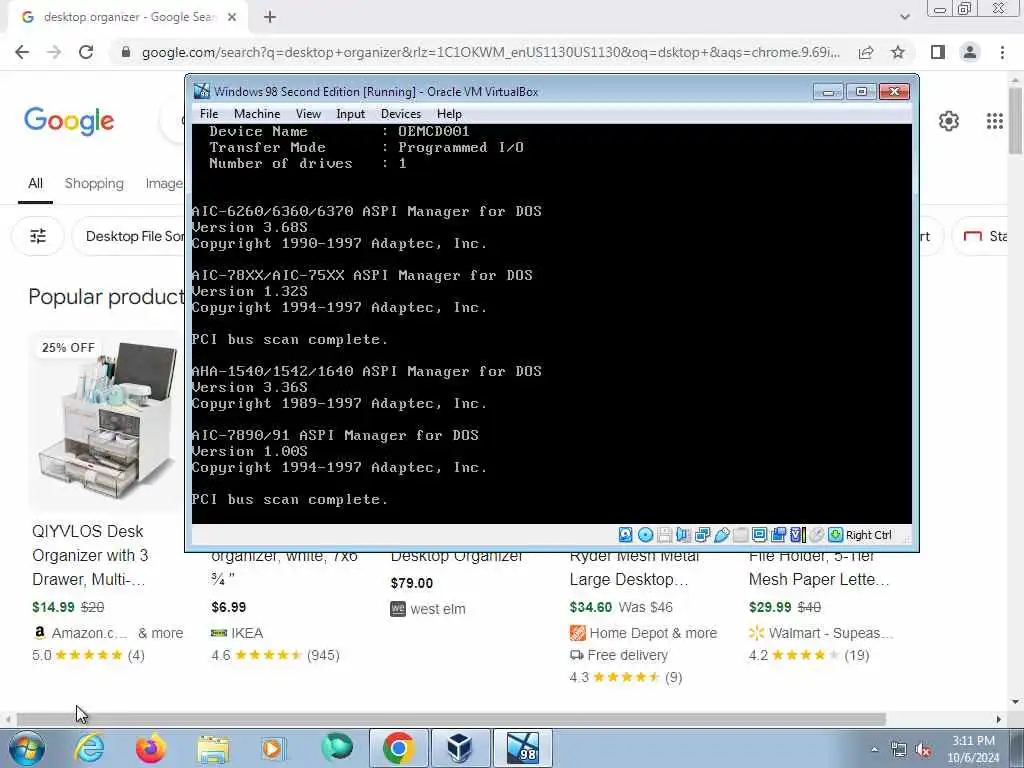This screenshot has height=768, width=1024.
Task: Click the site lock icon in address bar
Action: pyautogui.click(x=126, y=52)
